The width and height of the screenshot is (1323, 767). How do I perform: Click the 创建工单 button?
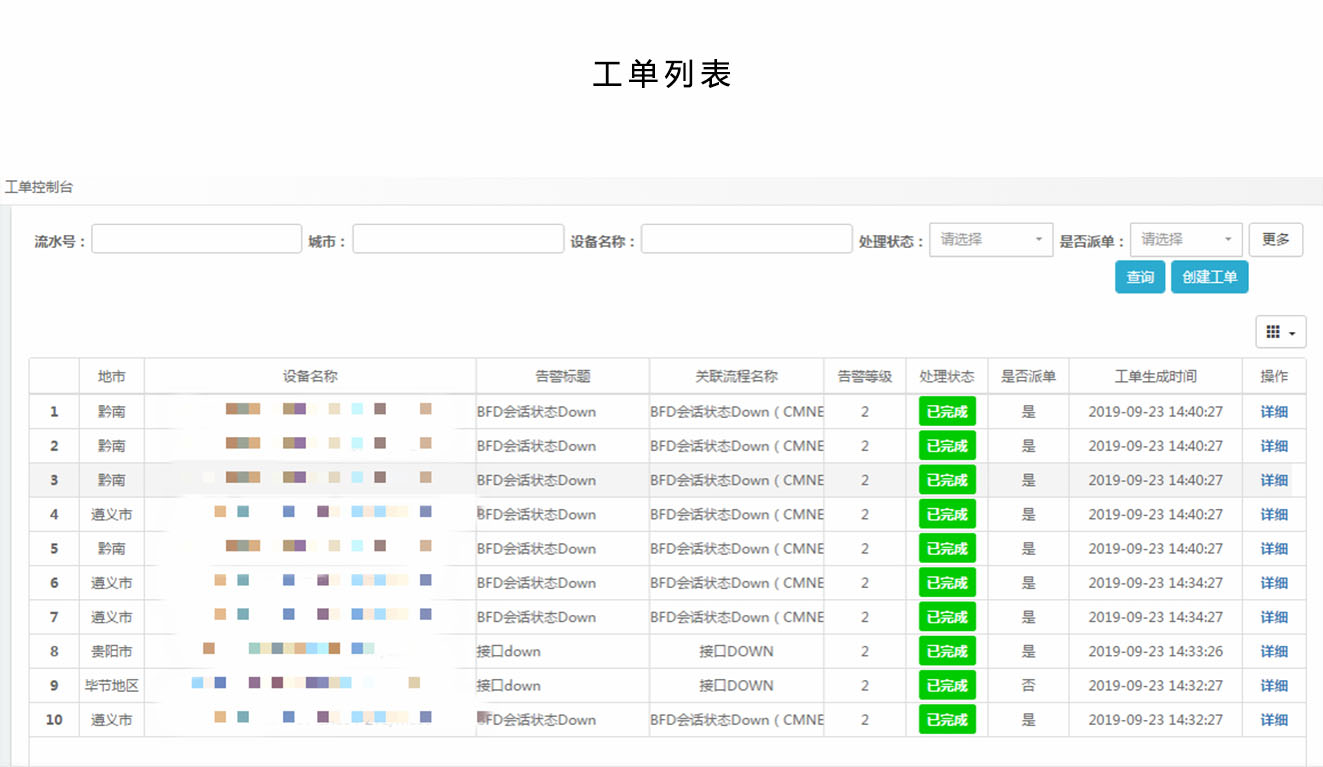pos(1209,277)
